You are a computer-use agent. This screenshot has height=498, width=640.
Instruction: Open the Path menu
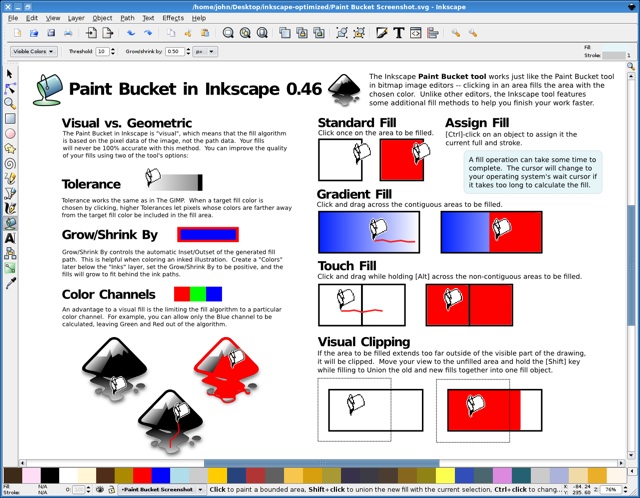point(127,18)
